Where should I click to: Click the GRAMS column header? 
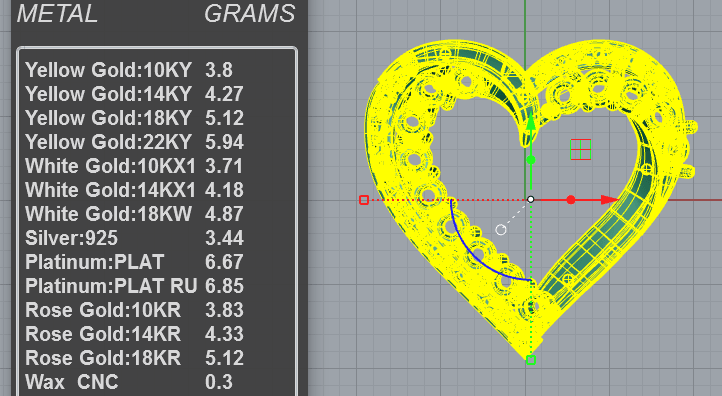tap(250, 13)
